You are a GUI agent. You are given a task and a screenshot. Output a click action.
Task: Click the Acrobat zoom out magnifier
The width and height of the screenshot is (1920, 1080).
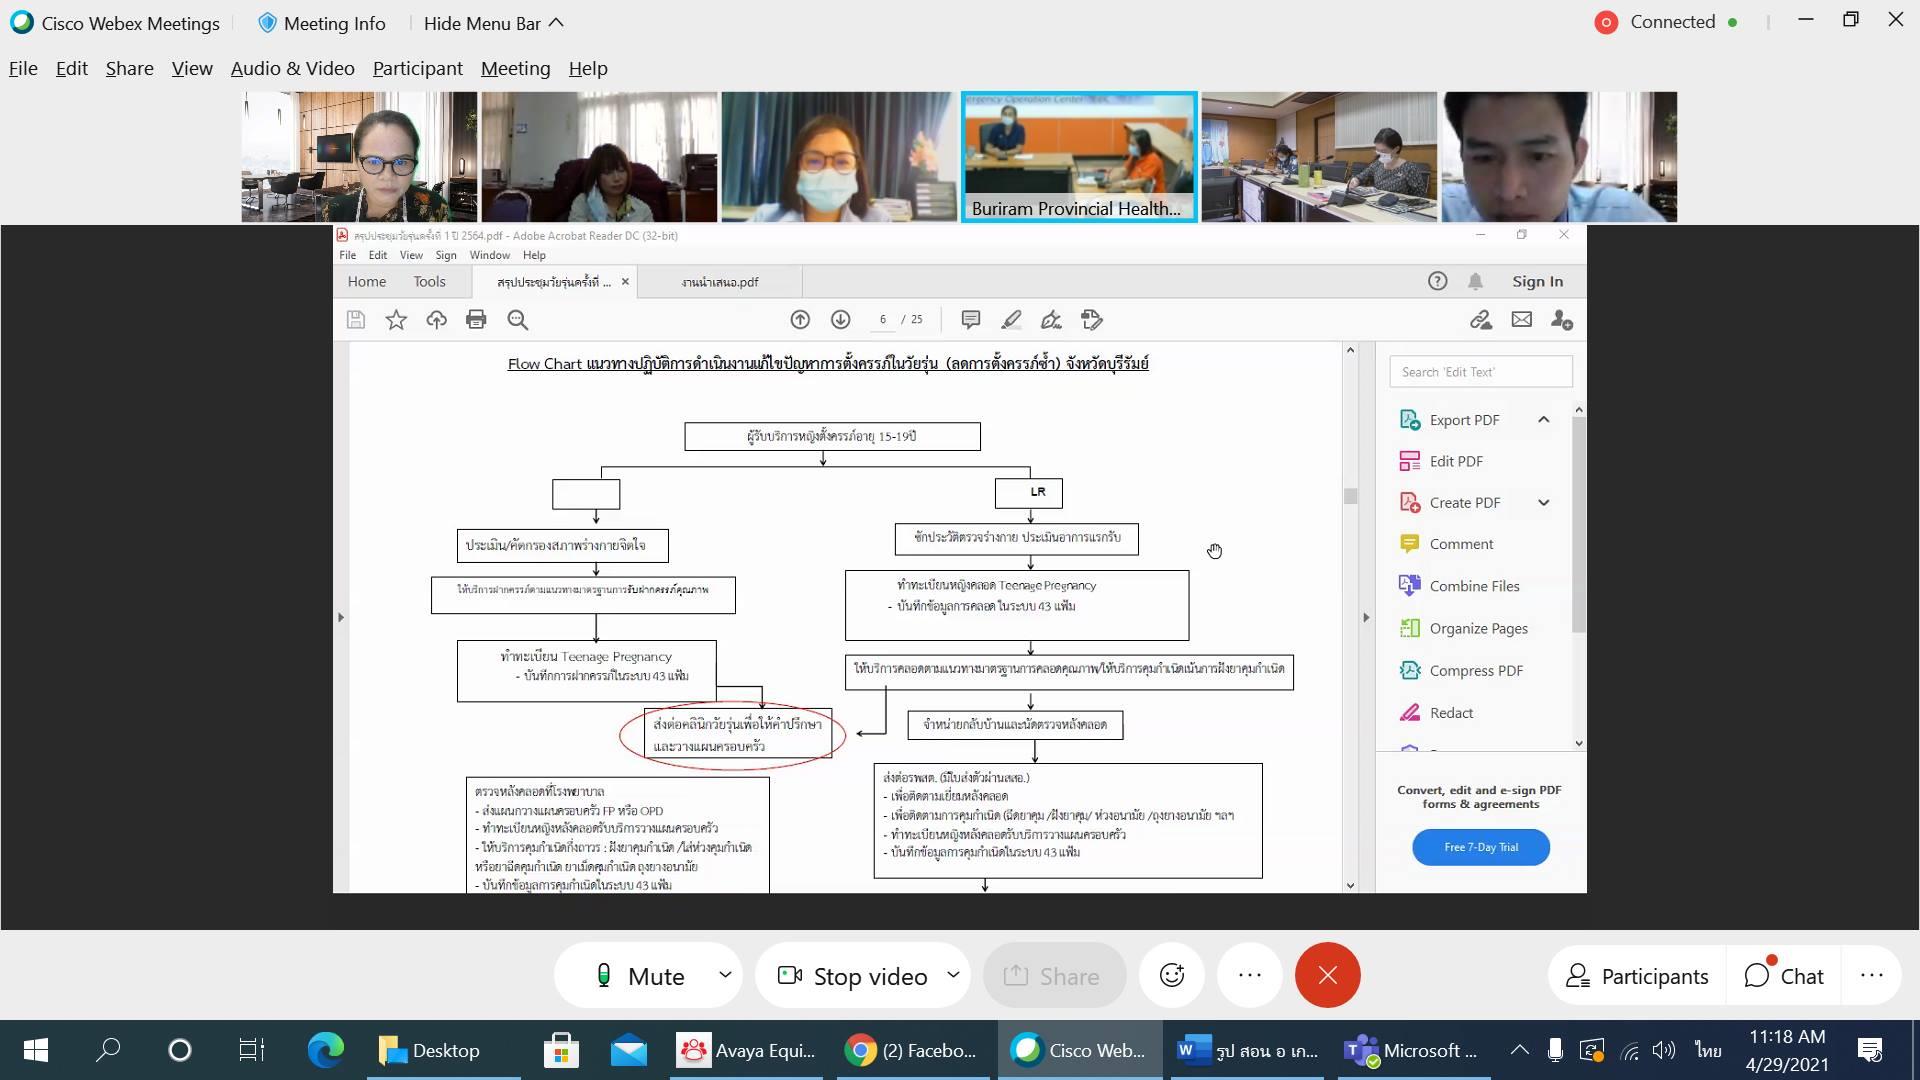click(x=517, y=320)
